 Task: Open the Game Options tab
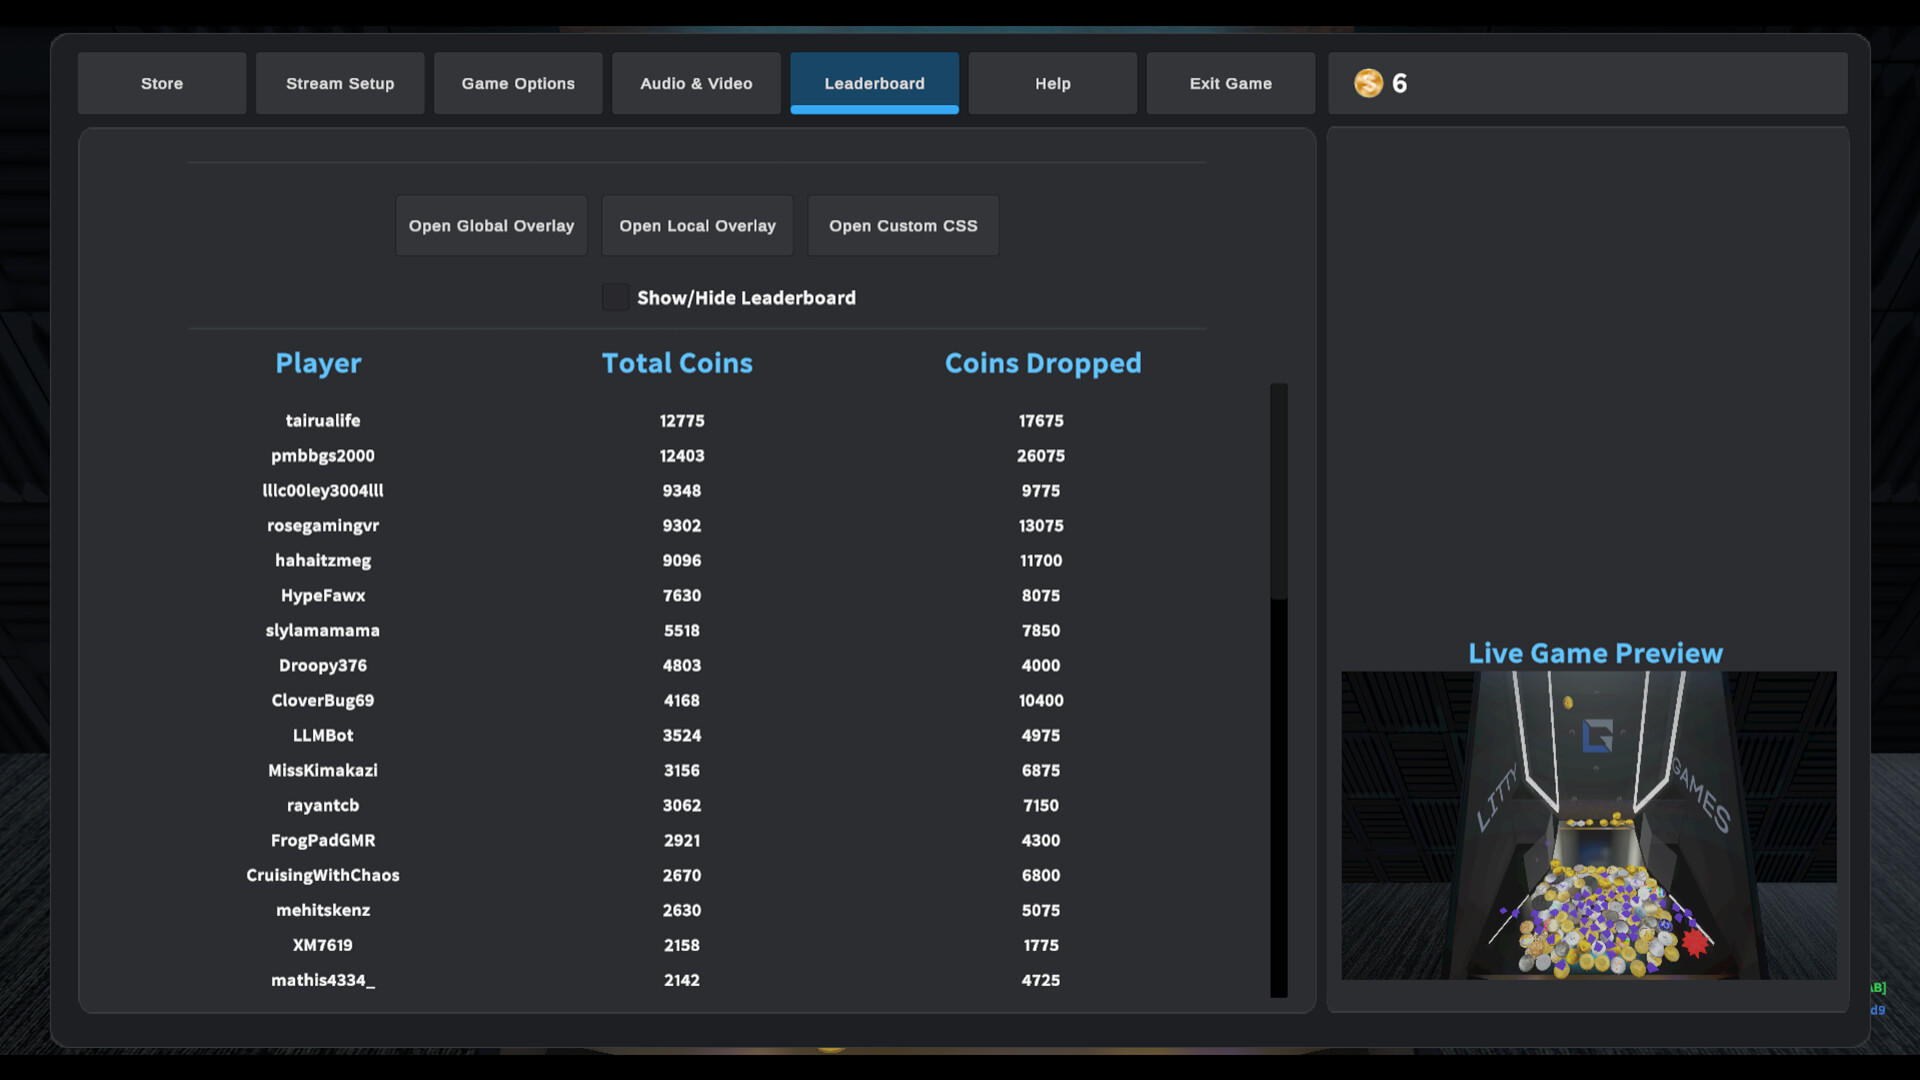tap(518, 83)
